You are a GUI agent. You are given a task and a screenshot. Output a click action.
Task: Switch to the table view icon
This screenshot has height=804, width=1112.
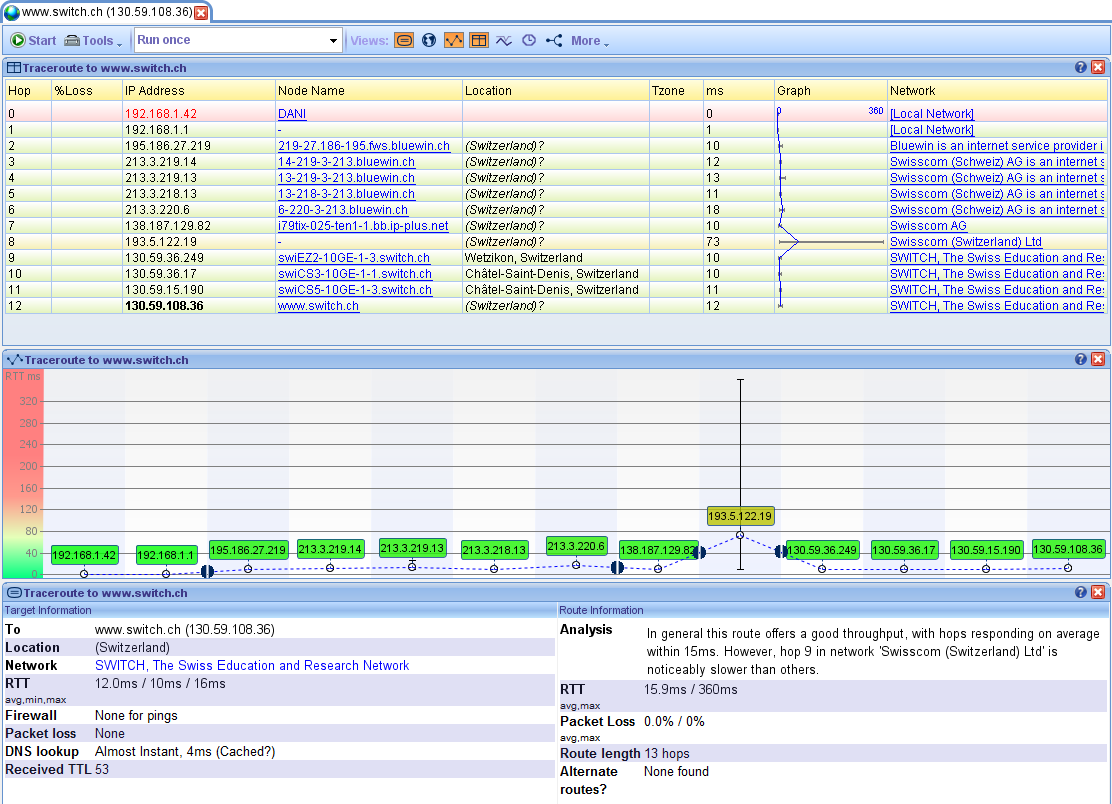tap(478, 40)
